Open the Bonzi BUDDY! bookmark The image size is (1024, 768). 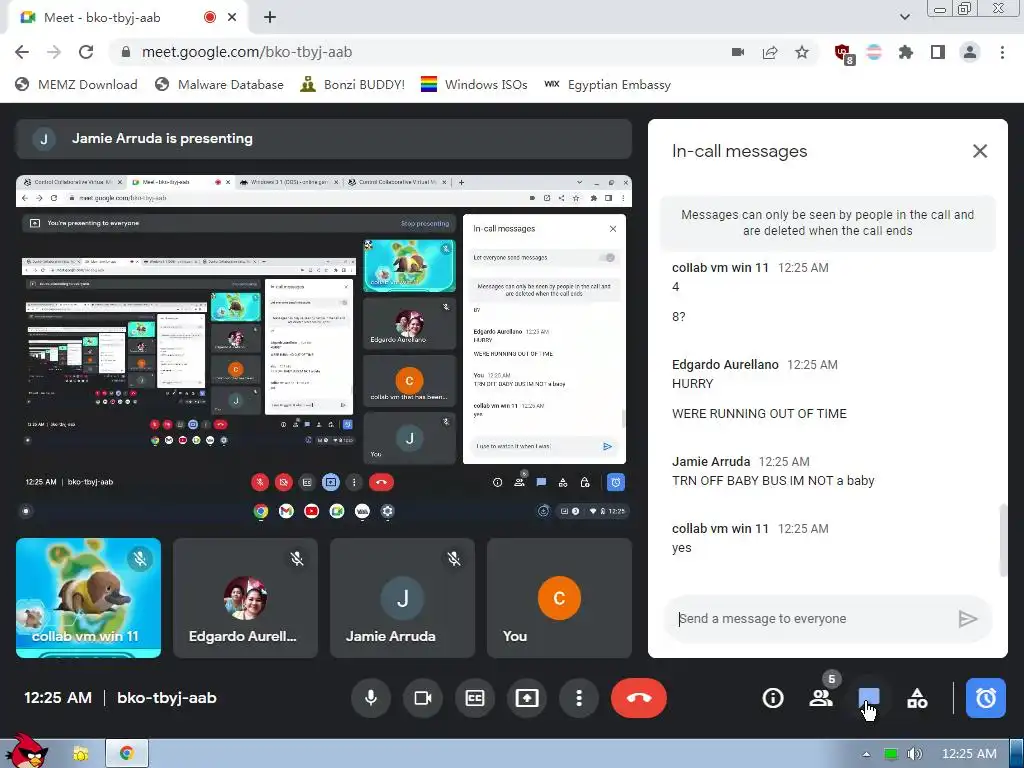pos(353,84)
